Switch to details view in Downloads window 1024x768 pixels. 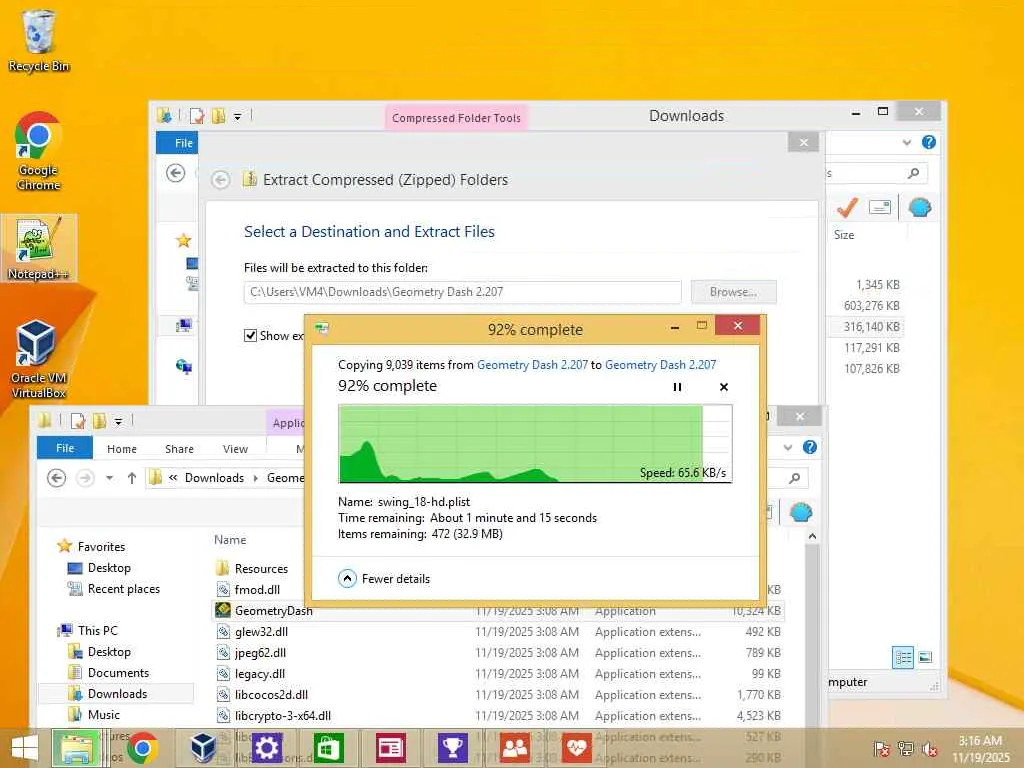coord(903,657)
